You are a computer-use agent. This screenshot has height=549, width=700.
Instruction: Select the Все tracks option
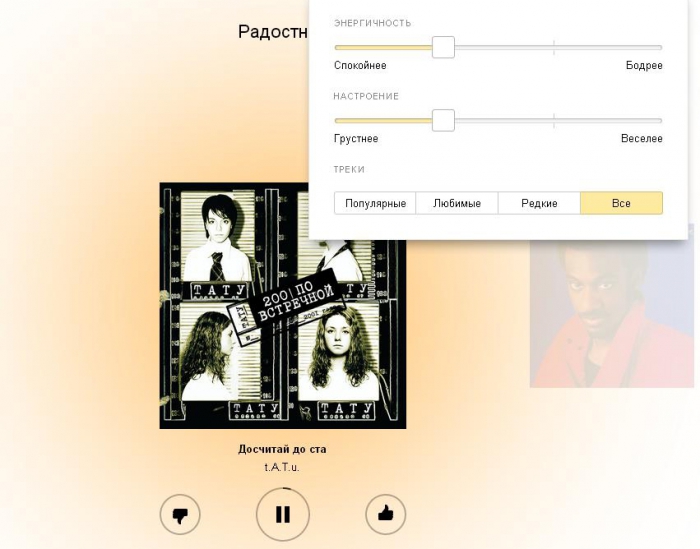coord(621,204)
